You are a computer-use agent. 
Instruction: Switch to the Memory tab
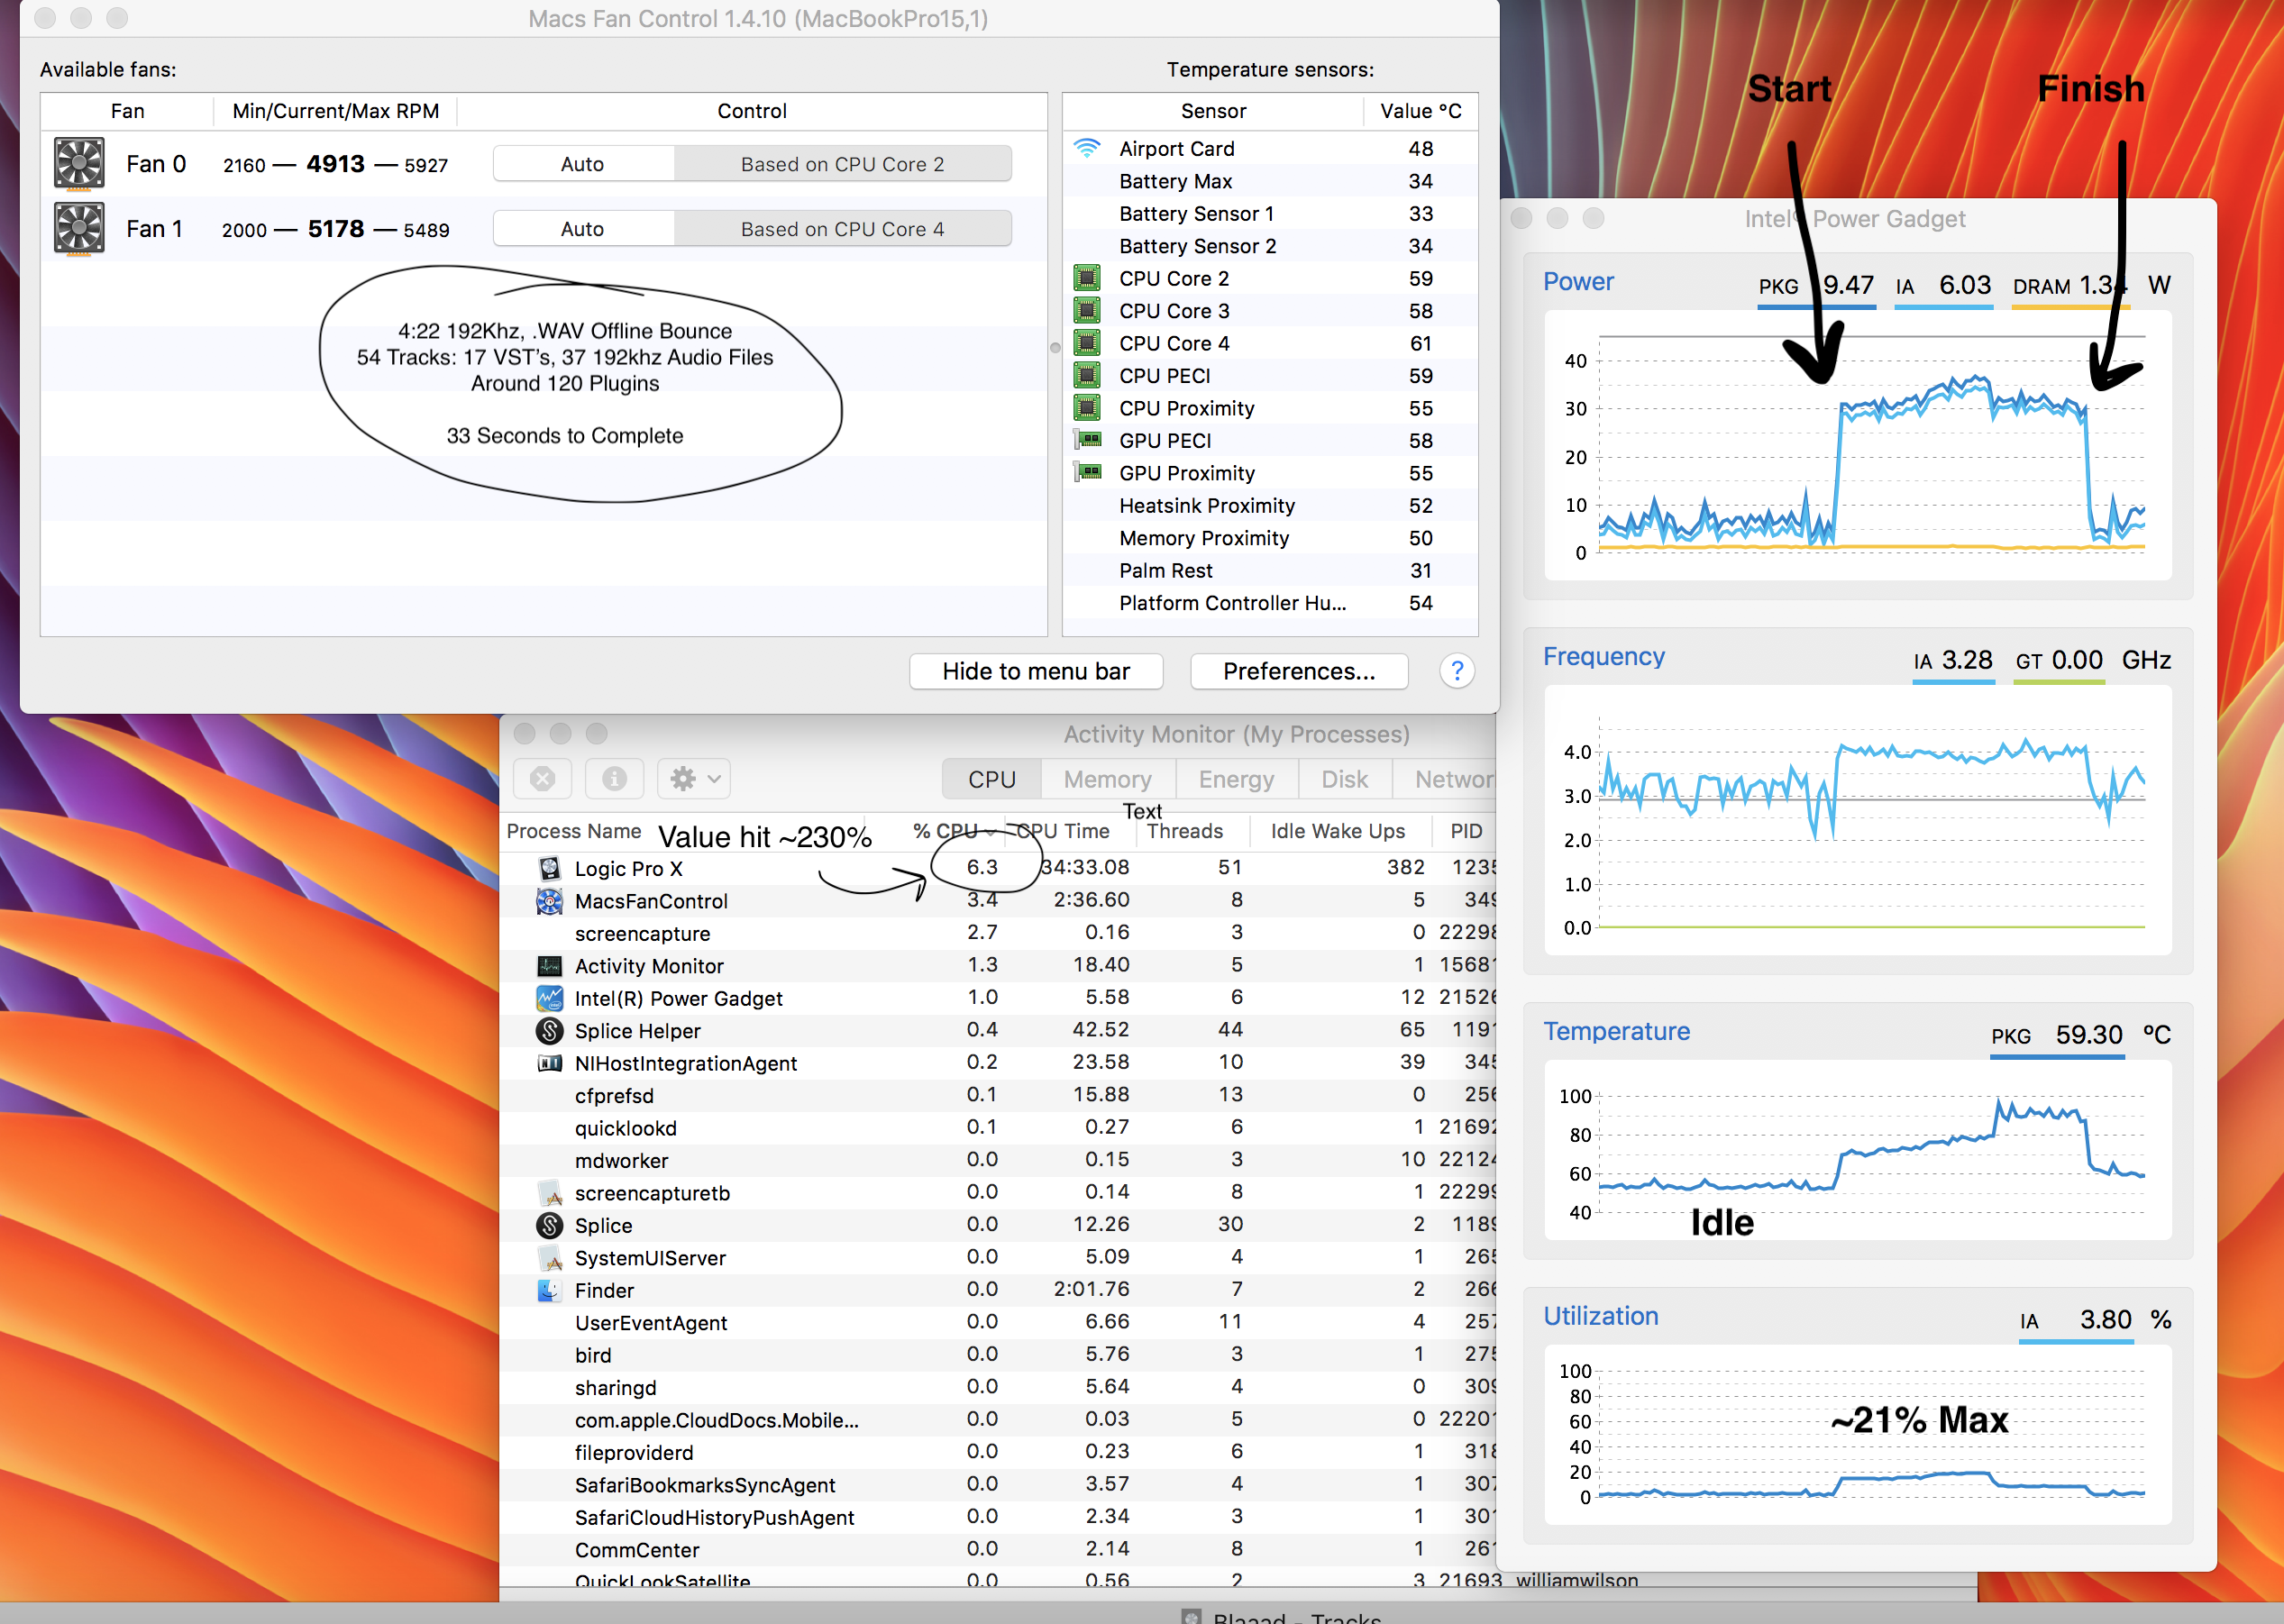(1108, 779)
